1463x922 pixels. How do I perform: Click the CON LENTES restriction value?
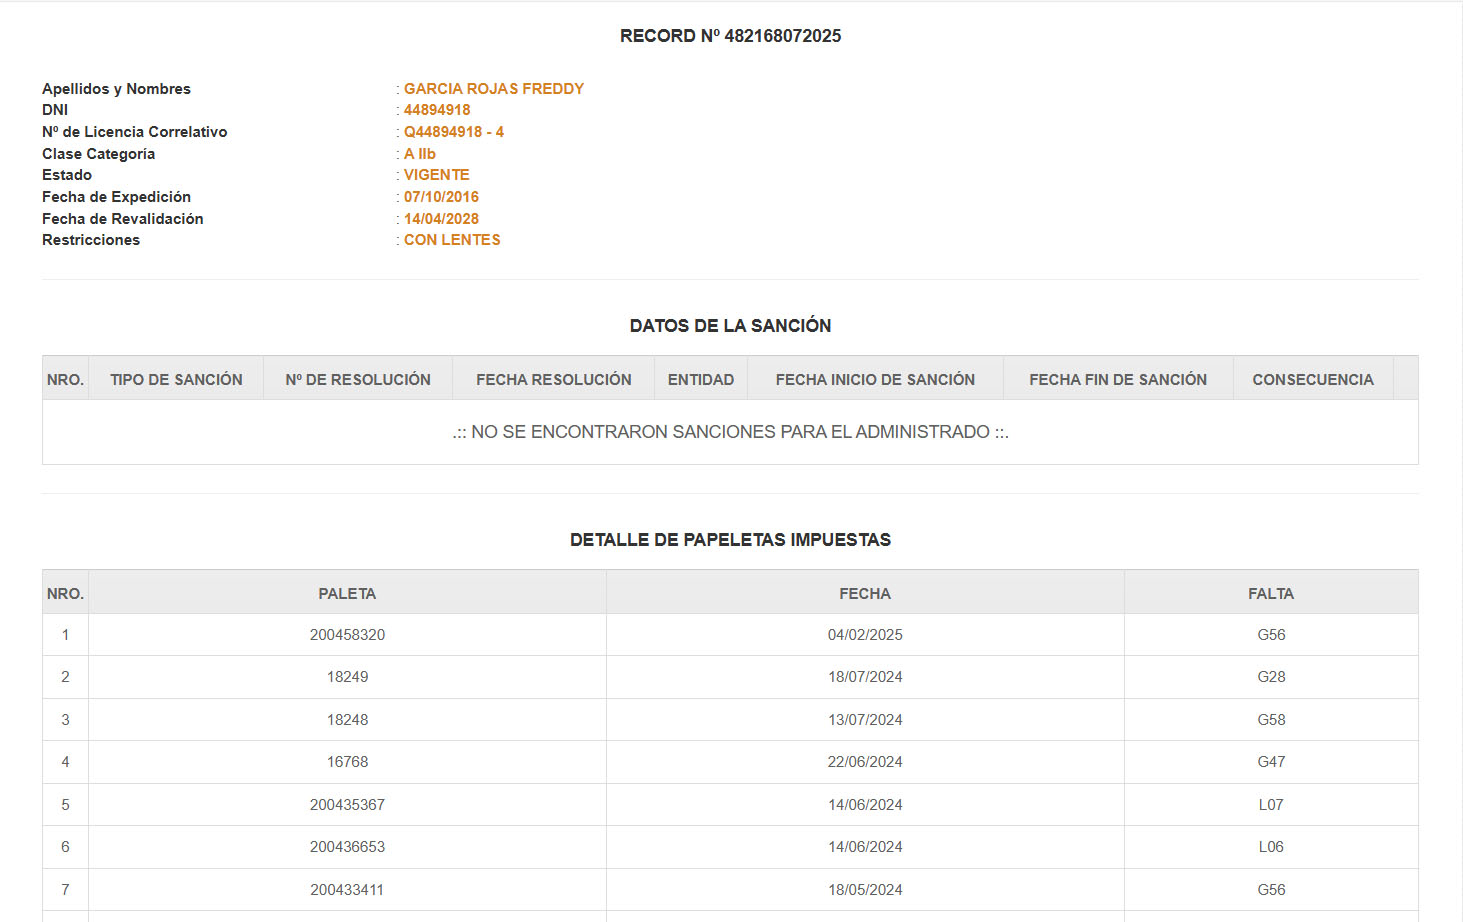pos(452,240)
